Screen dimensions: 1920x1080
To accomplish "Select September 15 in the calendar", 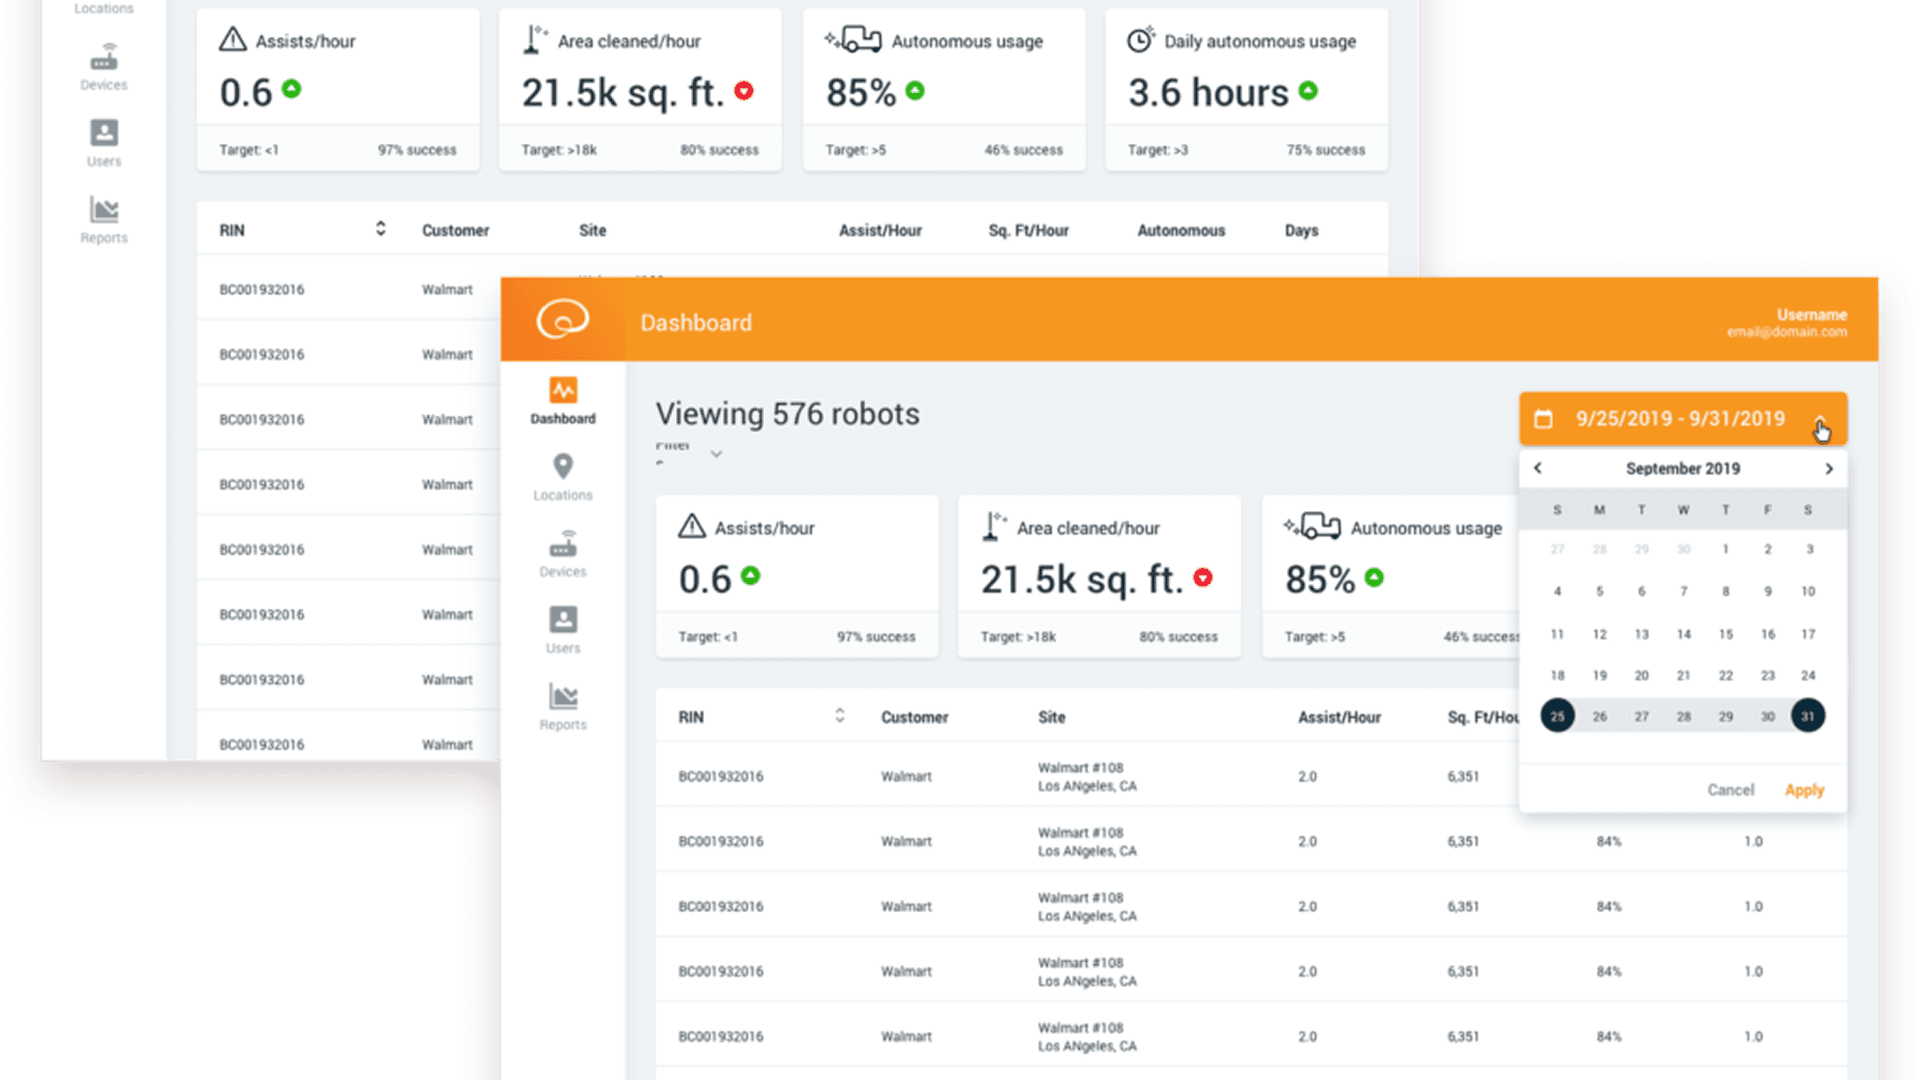I will (1725, 634).
